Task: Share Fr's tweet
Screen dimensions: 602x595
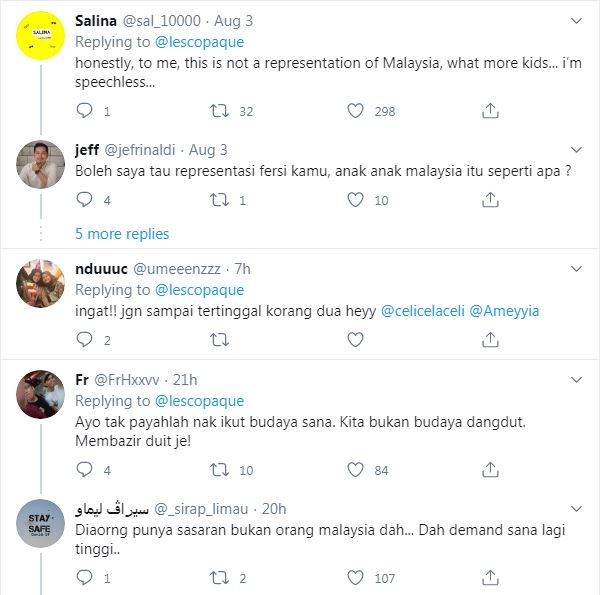Action: pos(490,470)
